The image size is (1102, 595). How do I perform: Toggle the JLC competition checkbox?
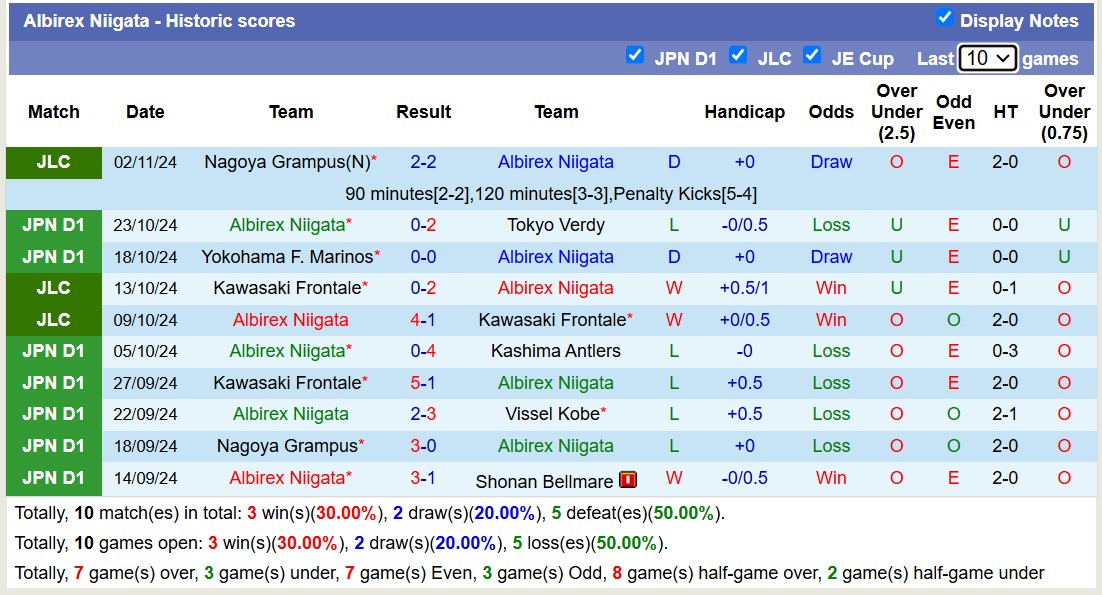click(x=738, y=56)
